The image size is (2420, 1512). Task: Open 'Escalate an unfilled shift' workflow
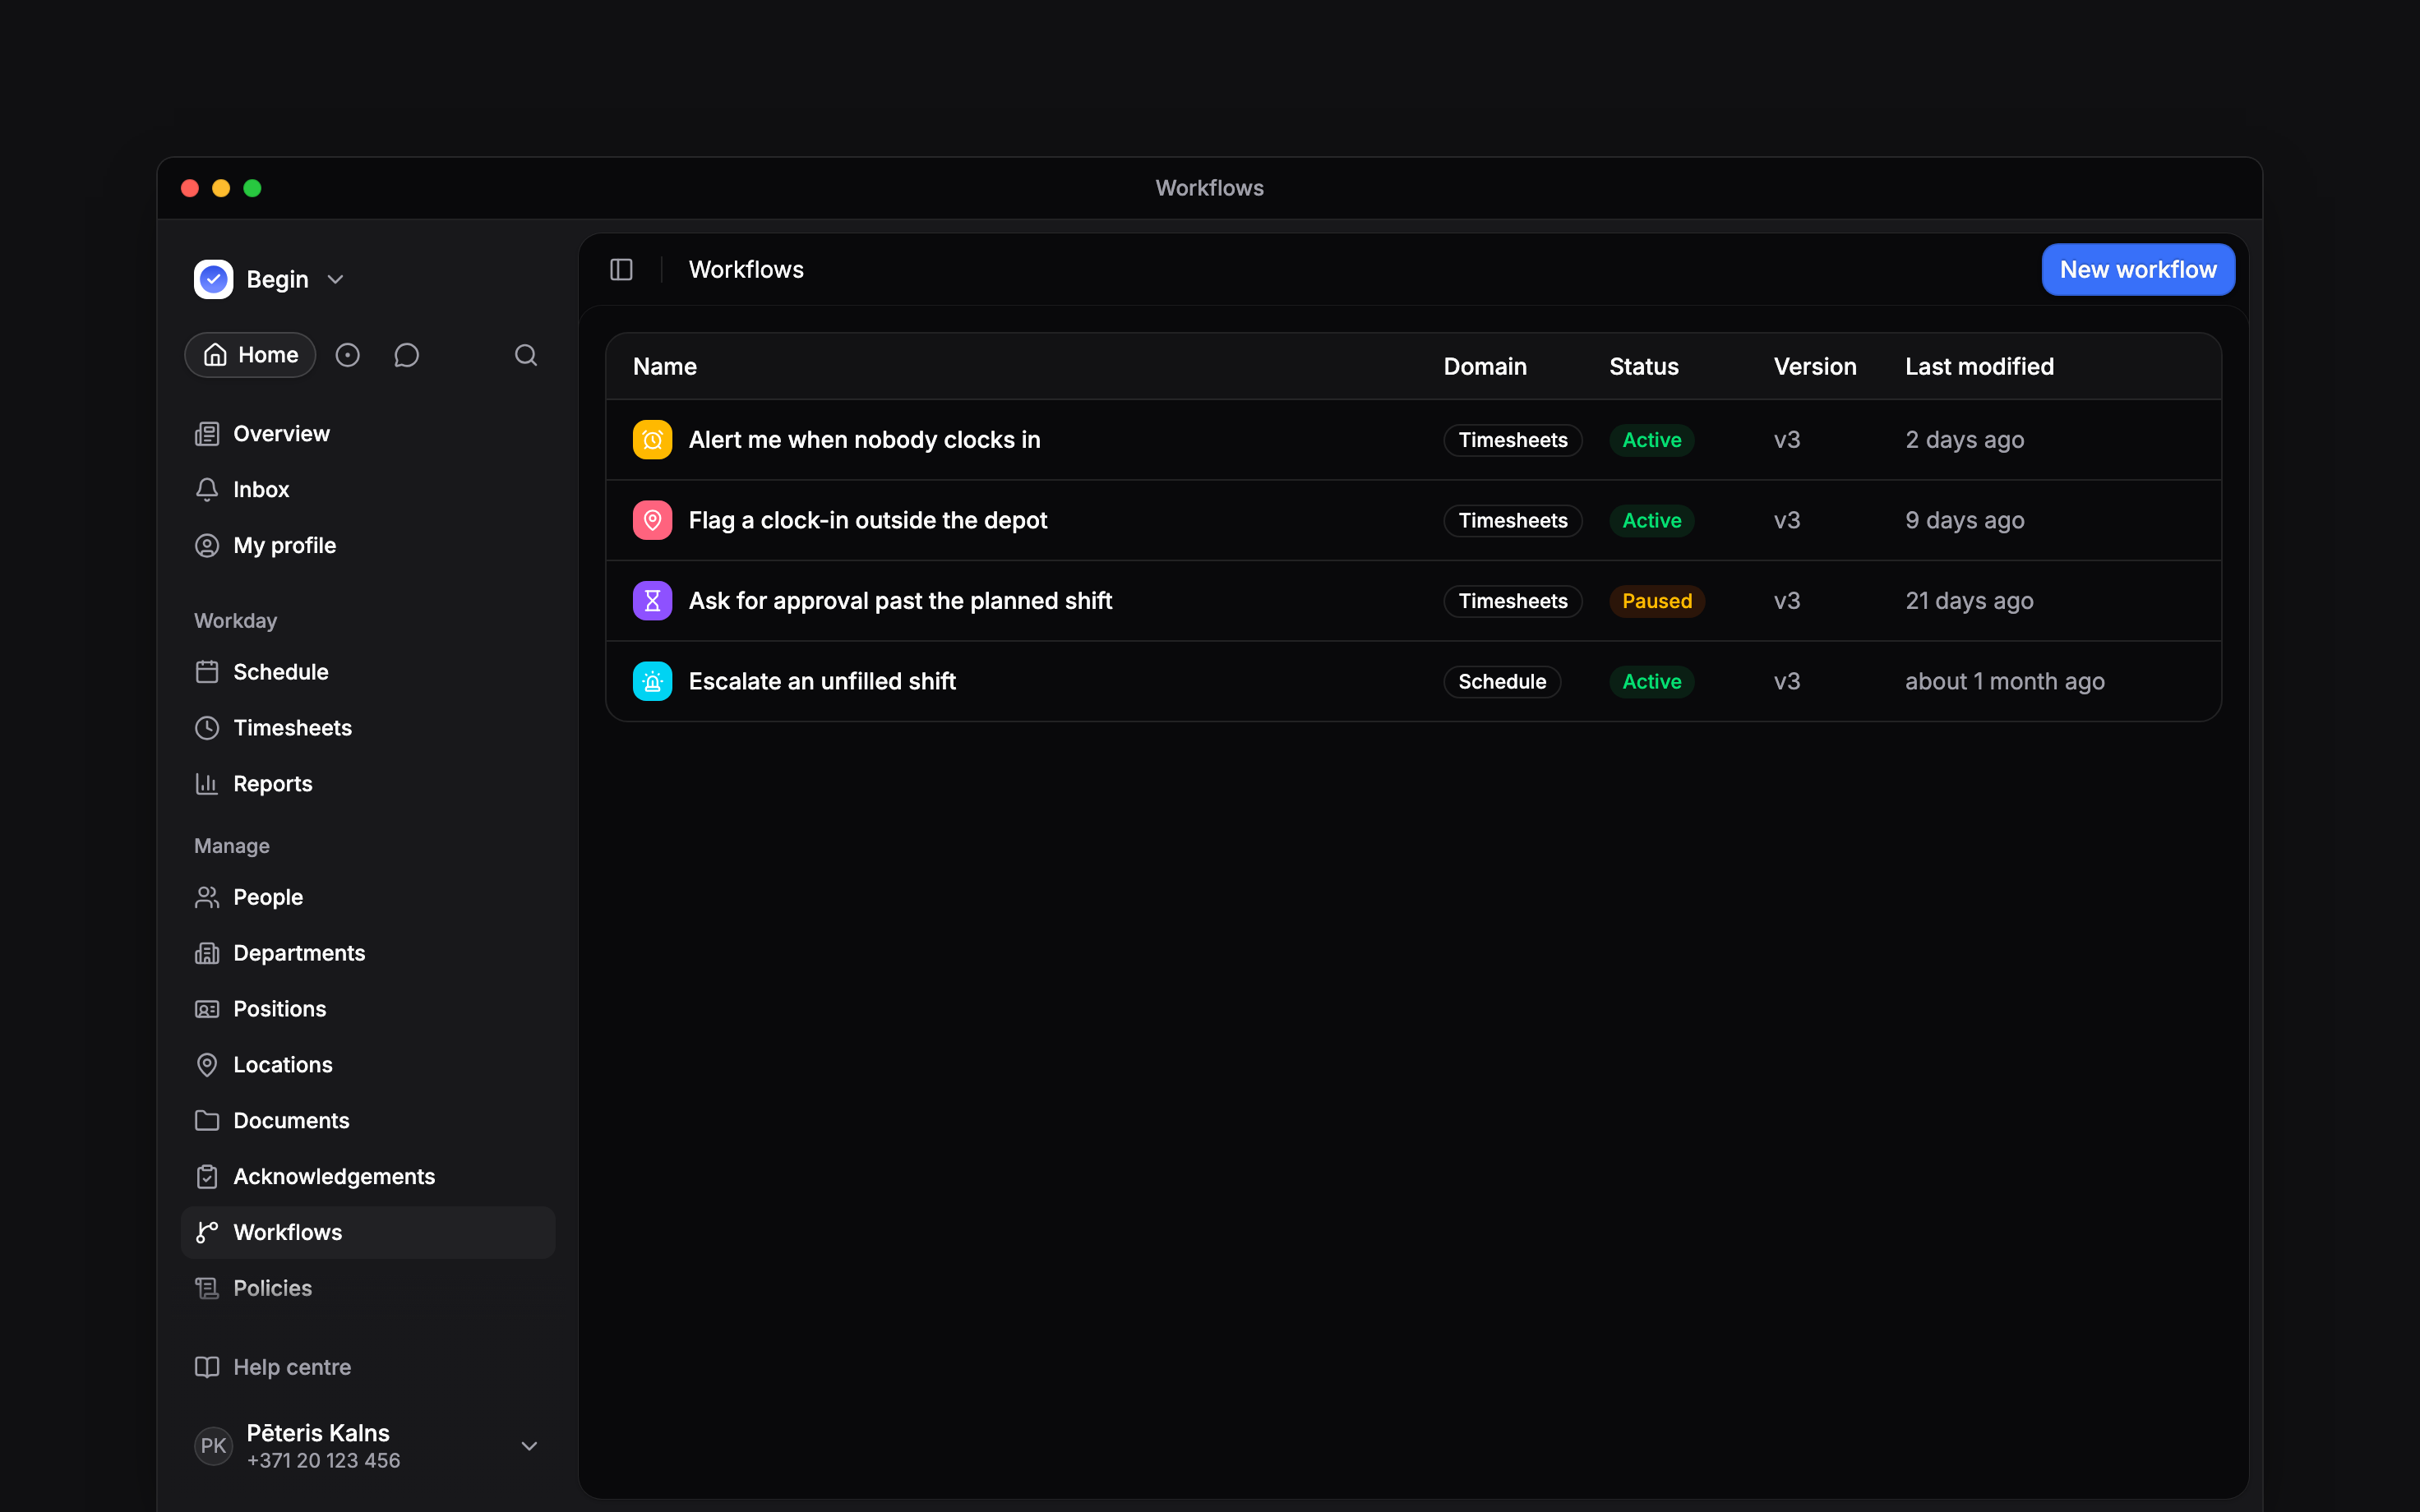[822, 682]
